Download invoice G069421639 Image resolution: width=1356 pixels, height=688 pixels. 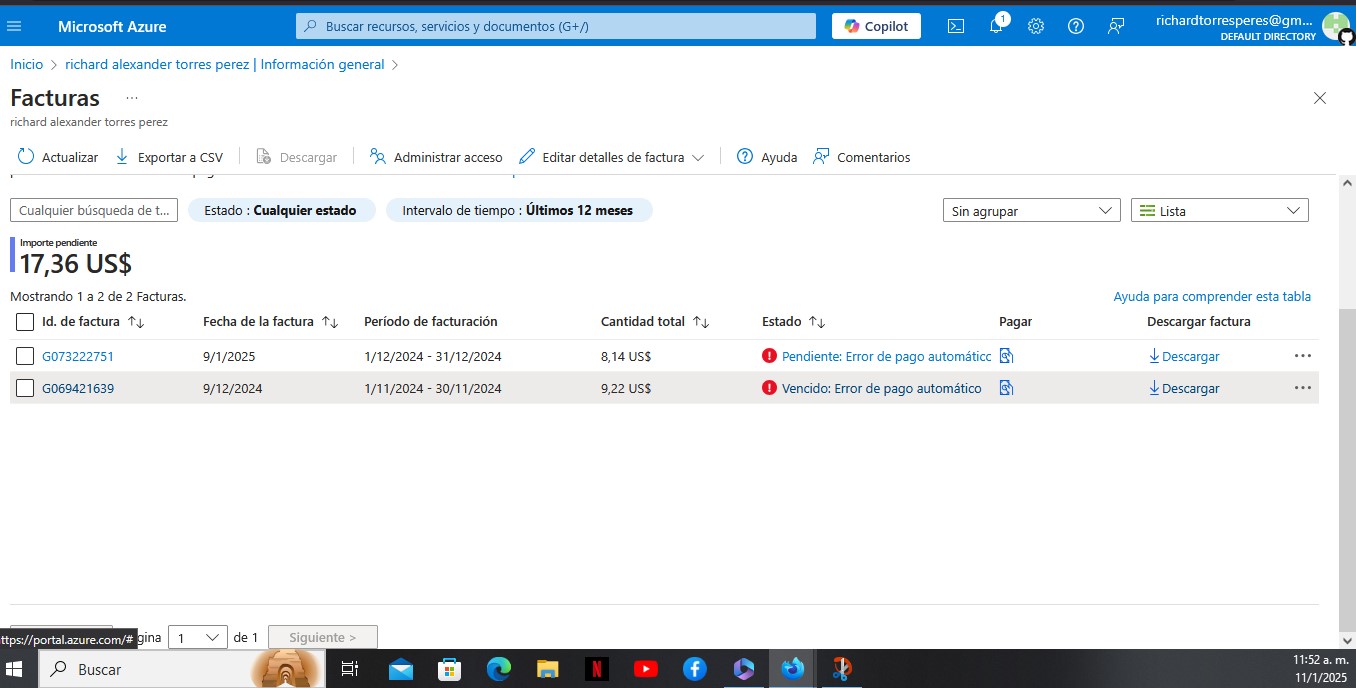pos(1184,388)
